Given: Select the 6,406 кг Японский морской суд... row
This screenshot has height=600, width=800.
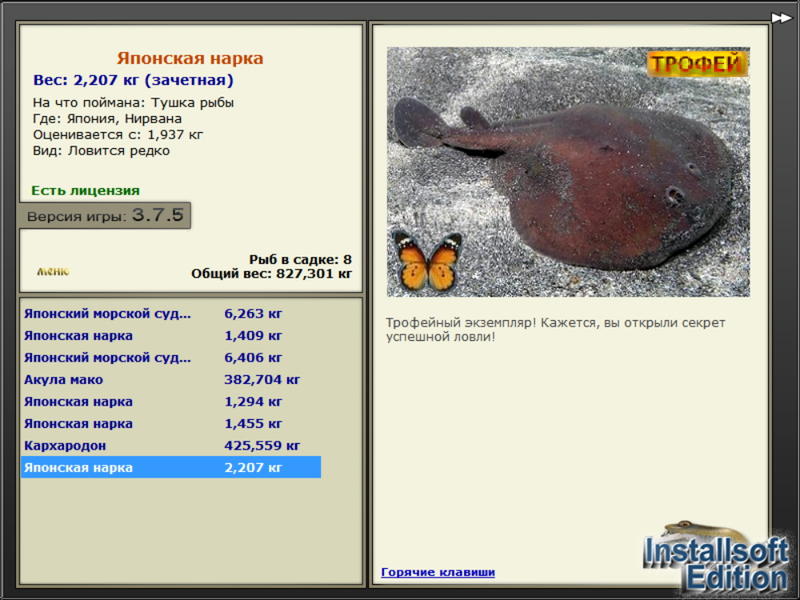Looking at the screenshot, I should coord(171,357).
